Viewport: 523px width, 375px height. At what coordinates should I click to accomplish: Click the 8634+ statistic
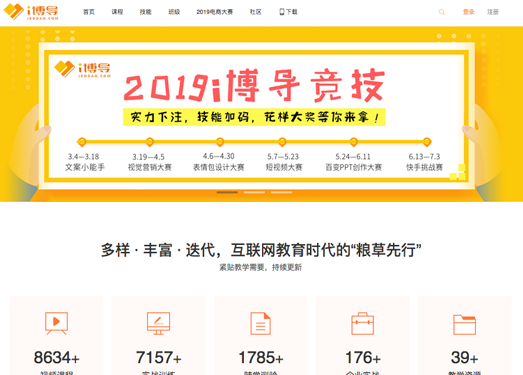56,358
